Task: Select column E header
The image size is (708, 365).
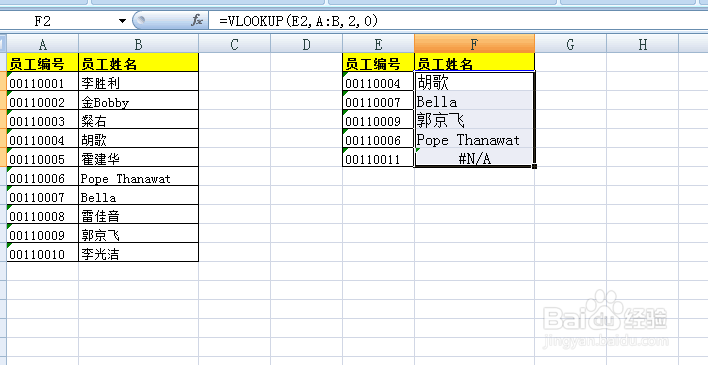Action: (378, 44)
